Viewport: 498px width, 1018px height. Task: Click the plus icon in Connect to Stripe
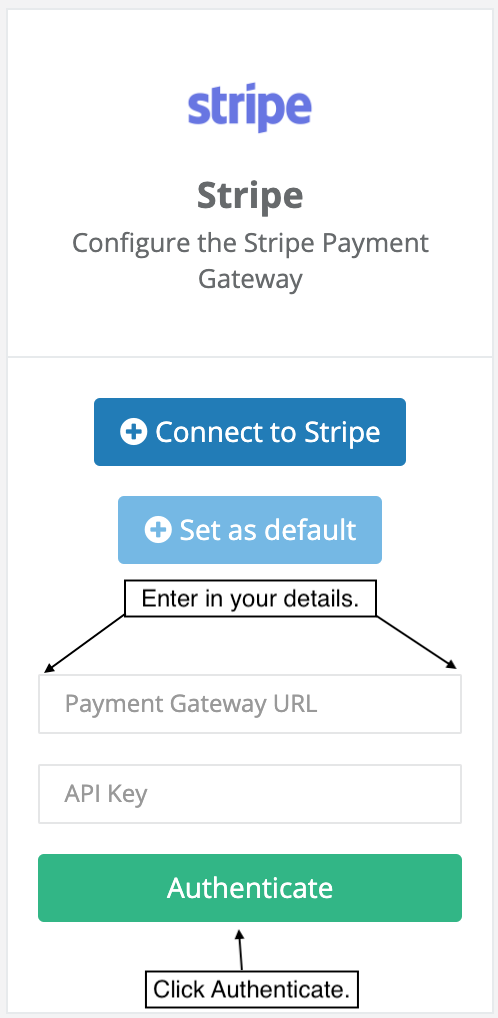[x=134, y=432]
